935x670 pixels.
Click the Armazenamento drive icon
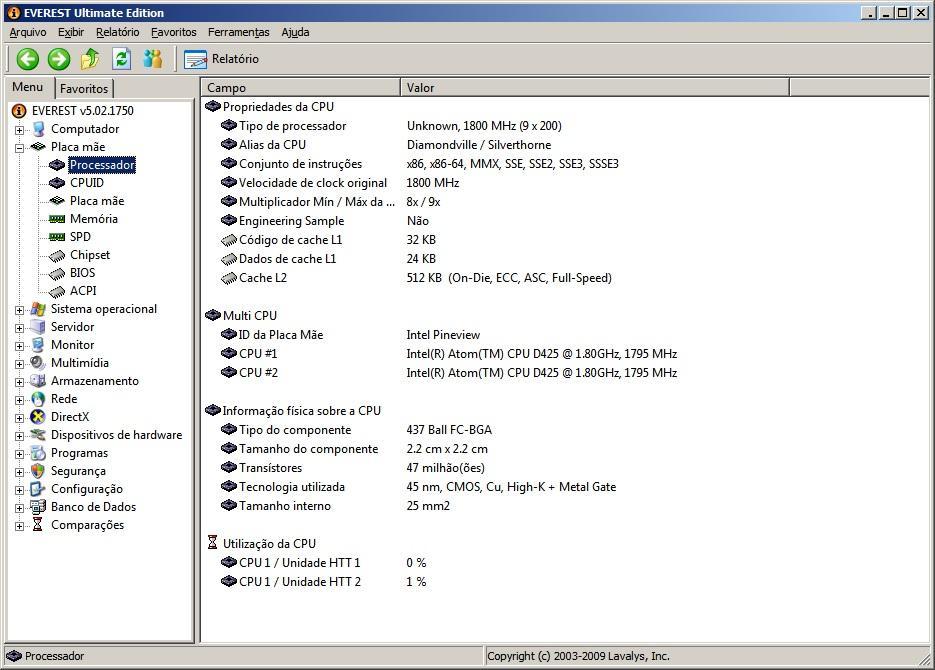point(38,381)
